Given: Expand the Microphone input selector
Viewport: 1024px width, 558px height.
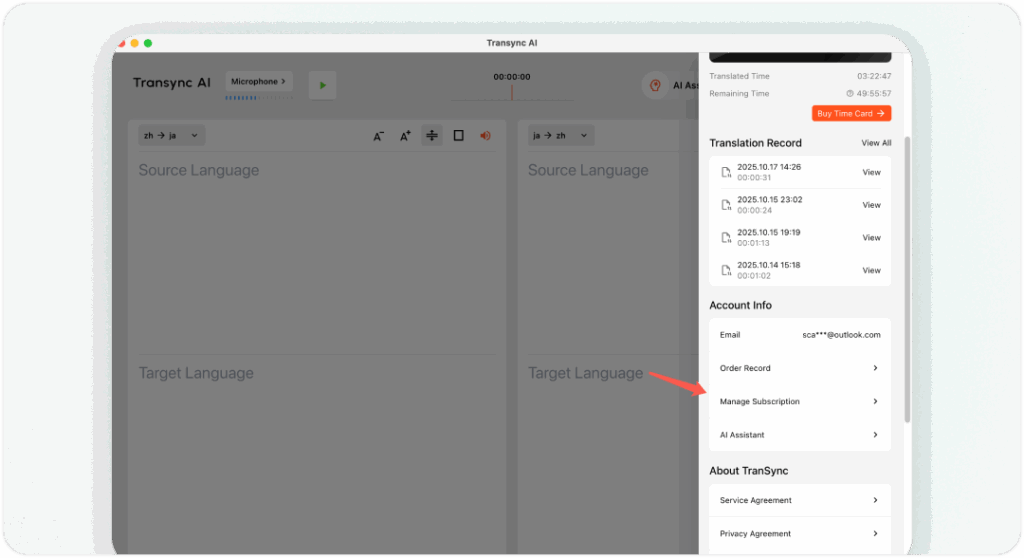Looking at the screenshot, I should click(x=258, y=81).
